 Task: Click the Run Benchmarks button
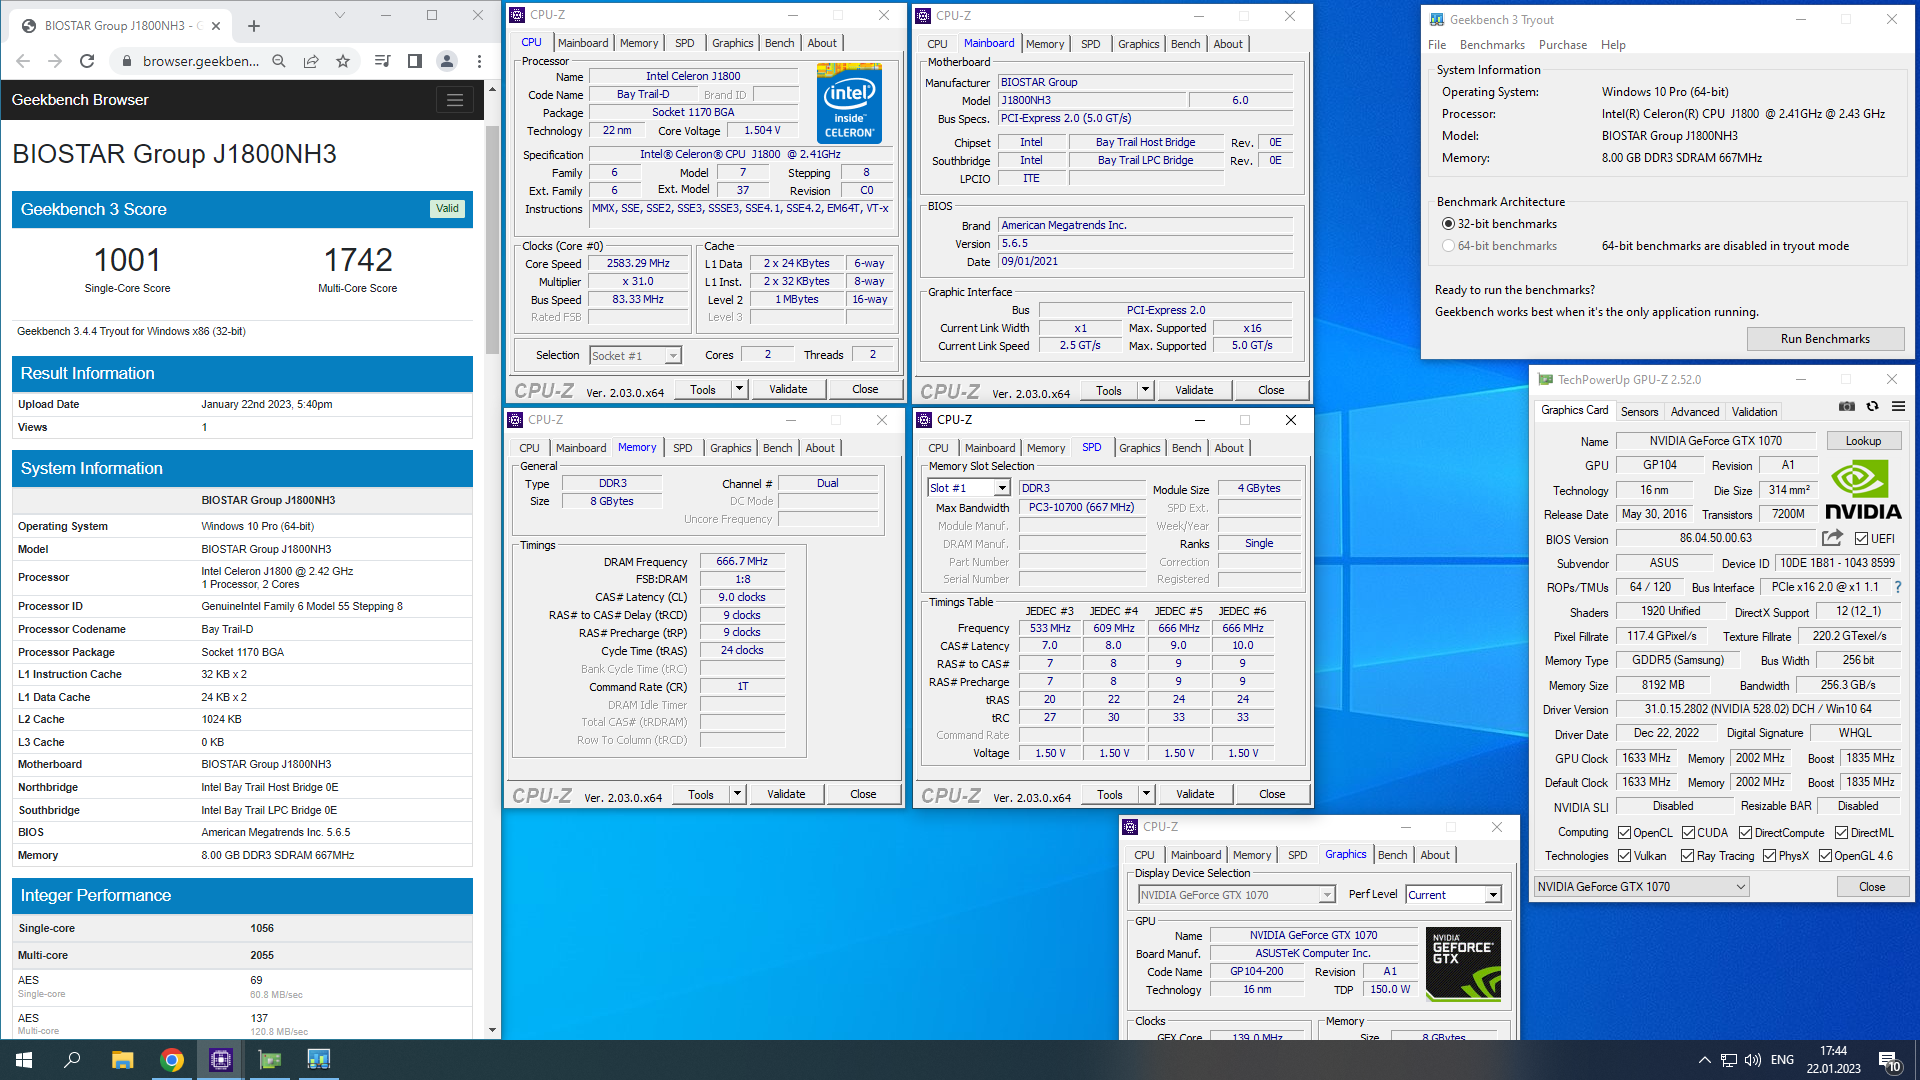[1825, 339]
